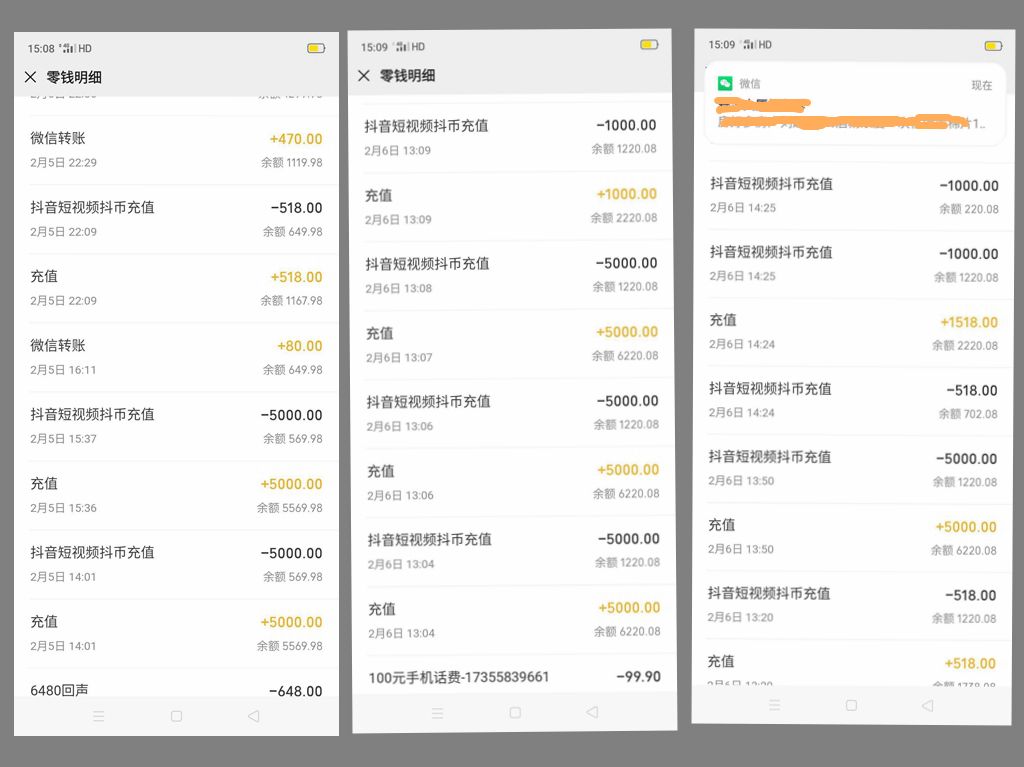
Task: Tap the home button on the middle phone
Action: [x=515, y=712]
